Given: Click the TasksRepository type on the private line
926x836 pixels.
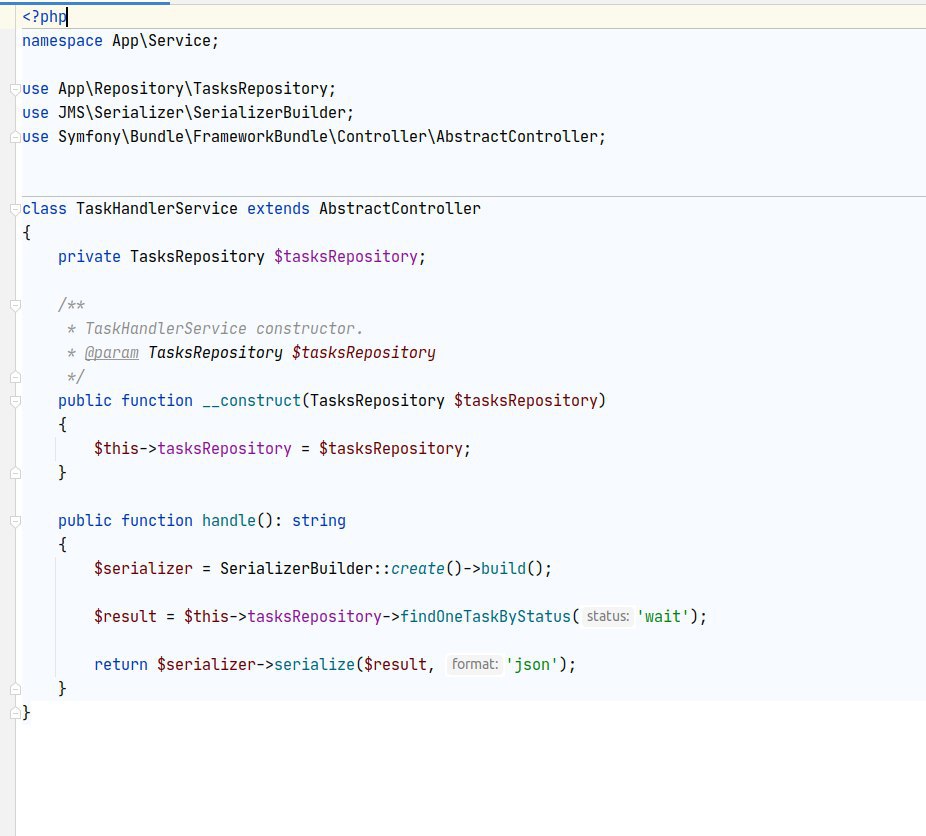Looking at the screenshot, I should 197,257.
